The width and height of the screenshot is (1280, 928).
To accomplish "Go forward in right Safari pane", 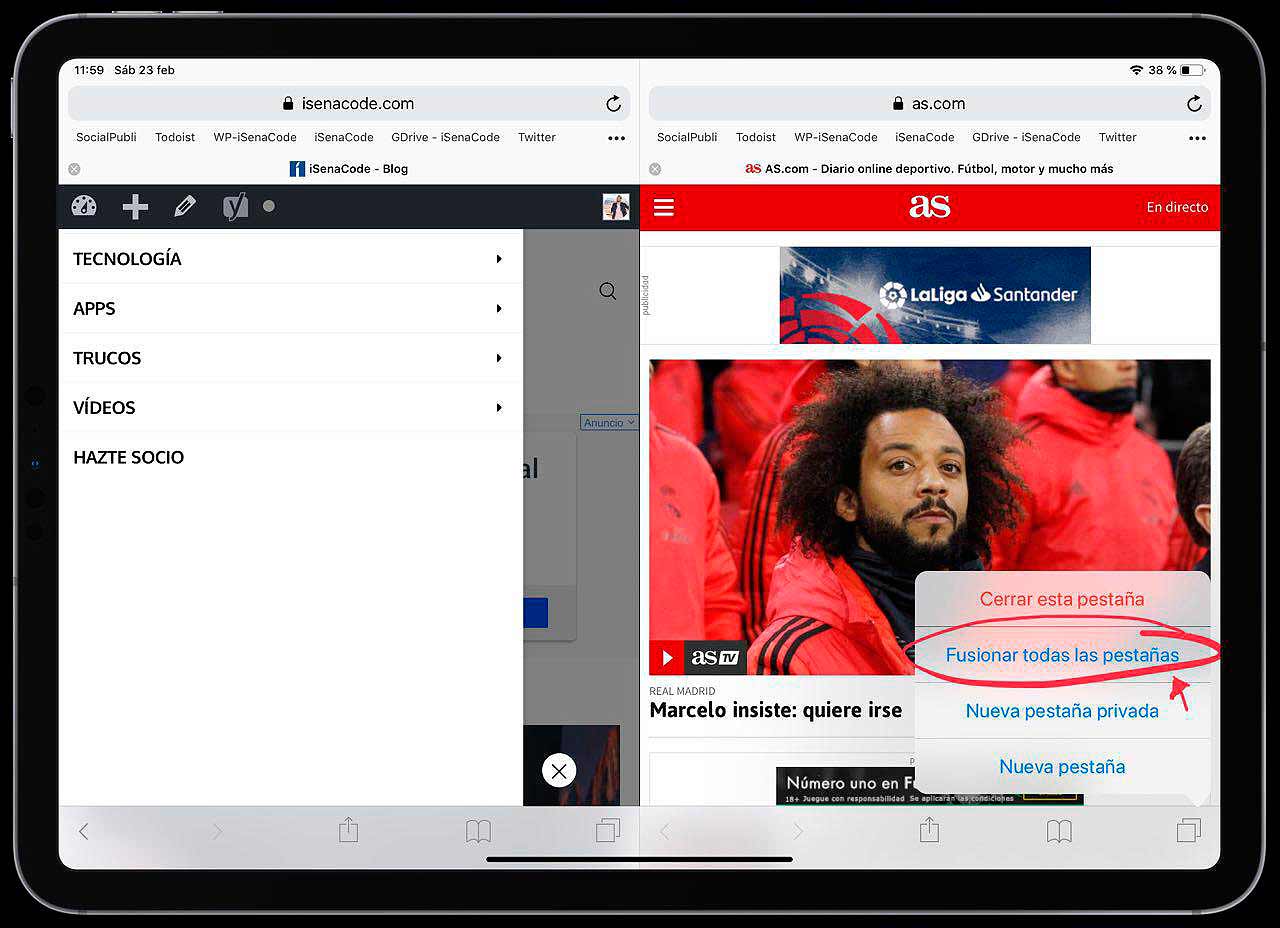I will click(x=798, y=831).
